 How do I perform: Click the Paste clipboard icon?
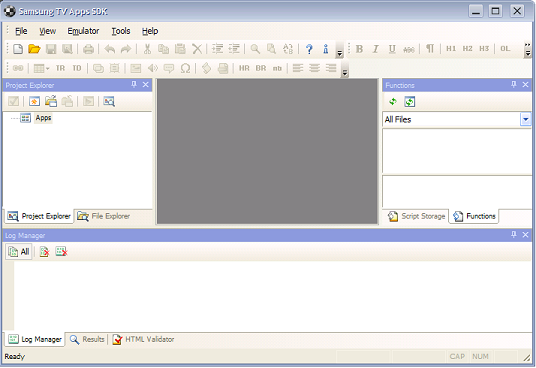tap(180, 49)
